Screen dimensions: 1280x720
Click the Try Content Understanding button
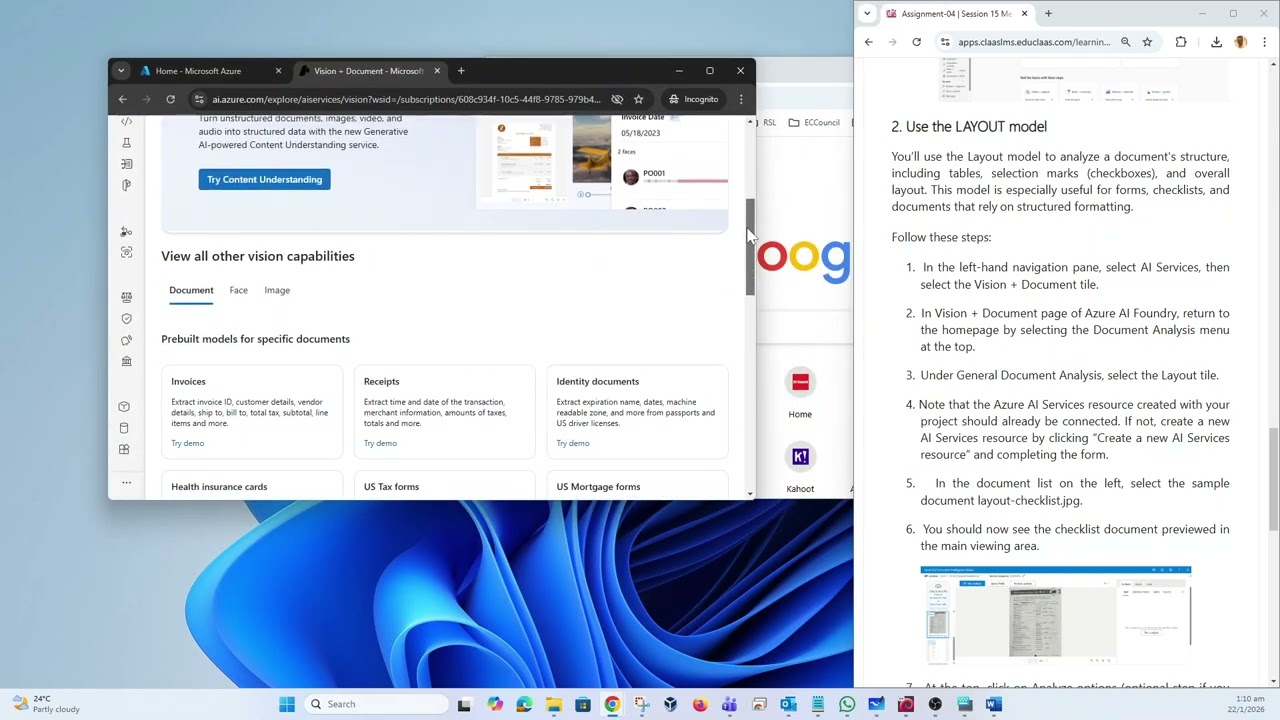click(x=264, y=179)
